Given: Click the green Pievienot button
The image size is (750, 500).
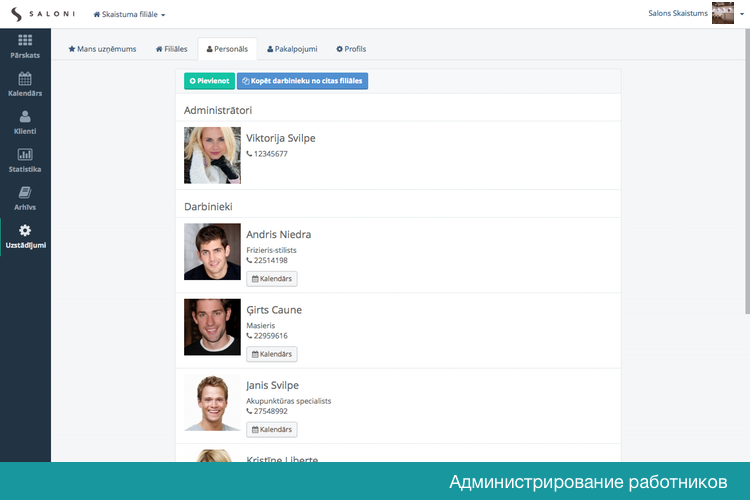Looking at the screenshot, I should [x=210, y=81].
